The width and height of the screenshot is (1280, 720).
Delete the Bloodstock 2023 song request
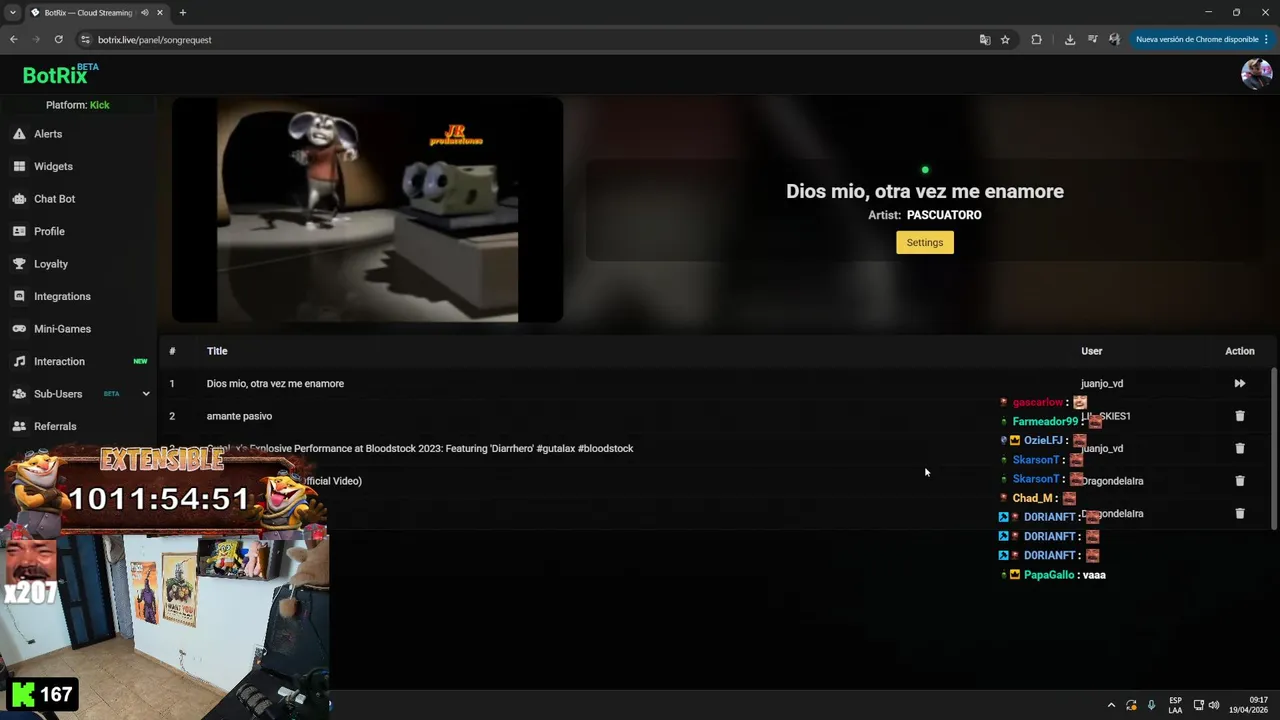click(x=1240, y=448)
